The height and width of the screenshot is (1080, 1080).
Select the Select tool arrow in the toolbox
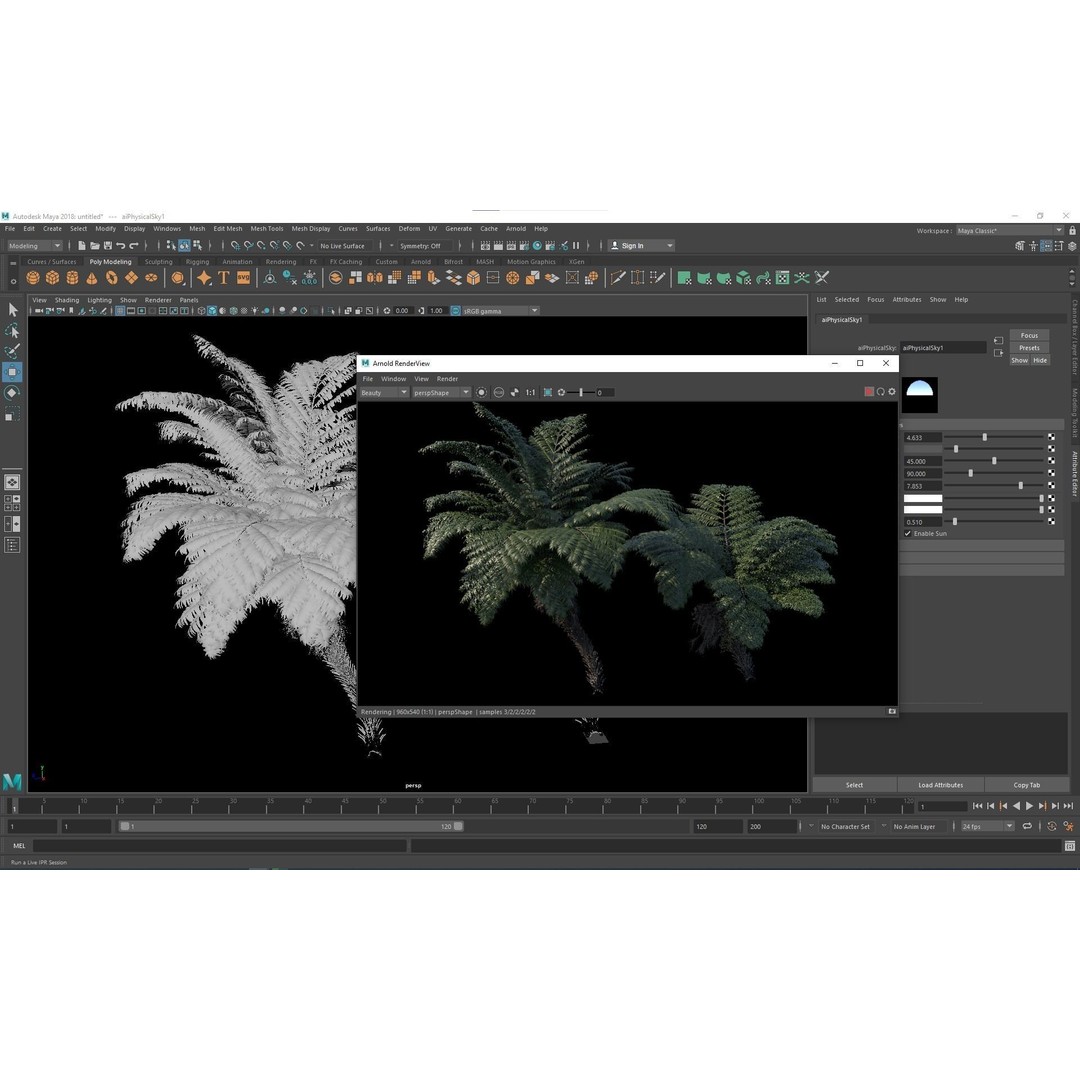(12, 310)
